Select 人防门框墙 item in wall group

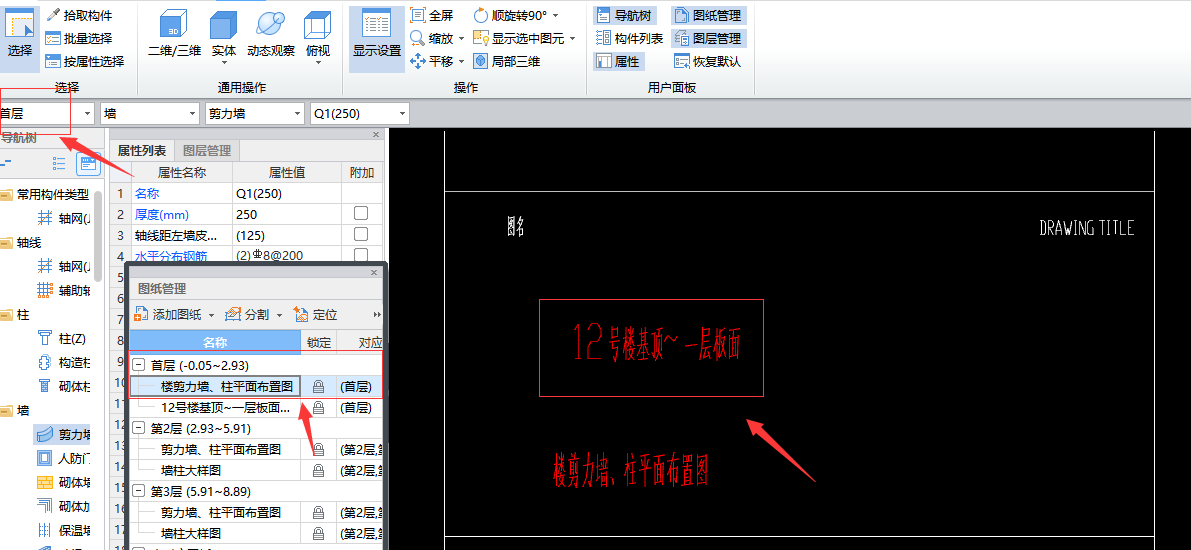click(65, 458)
